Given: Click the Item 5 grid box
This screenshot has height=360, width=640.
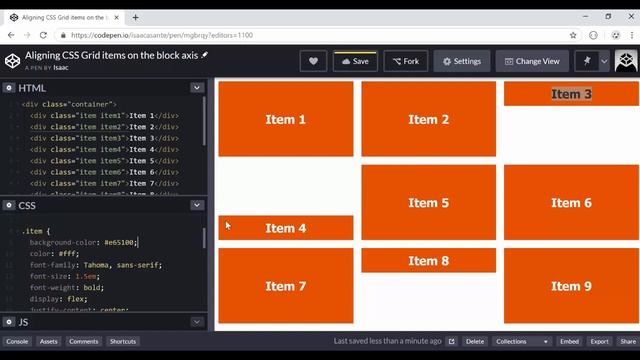Looking at the screenshot, I should click(429, 202).
